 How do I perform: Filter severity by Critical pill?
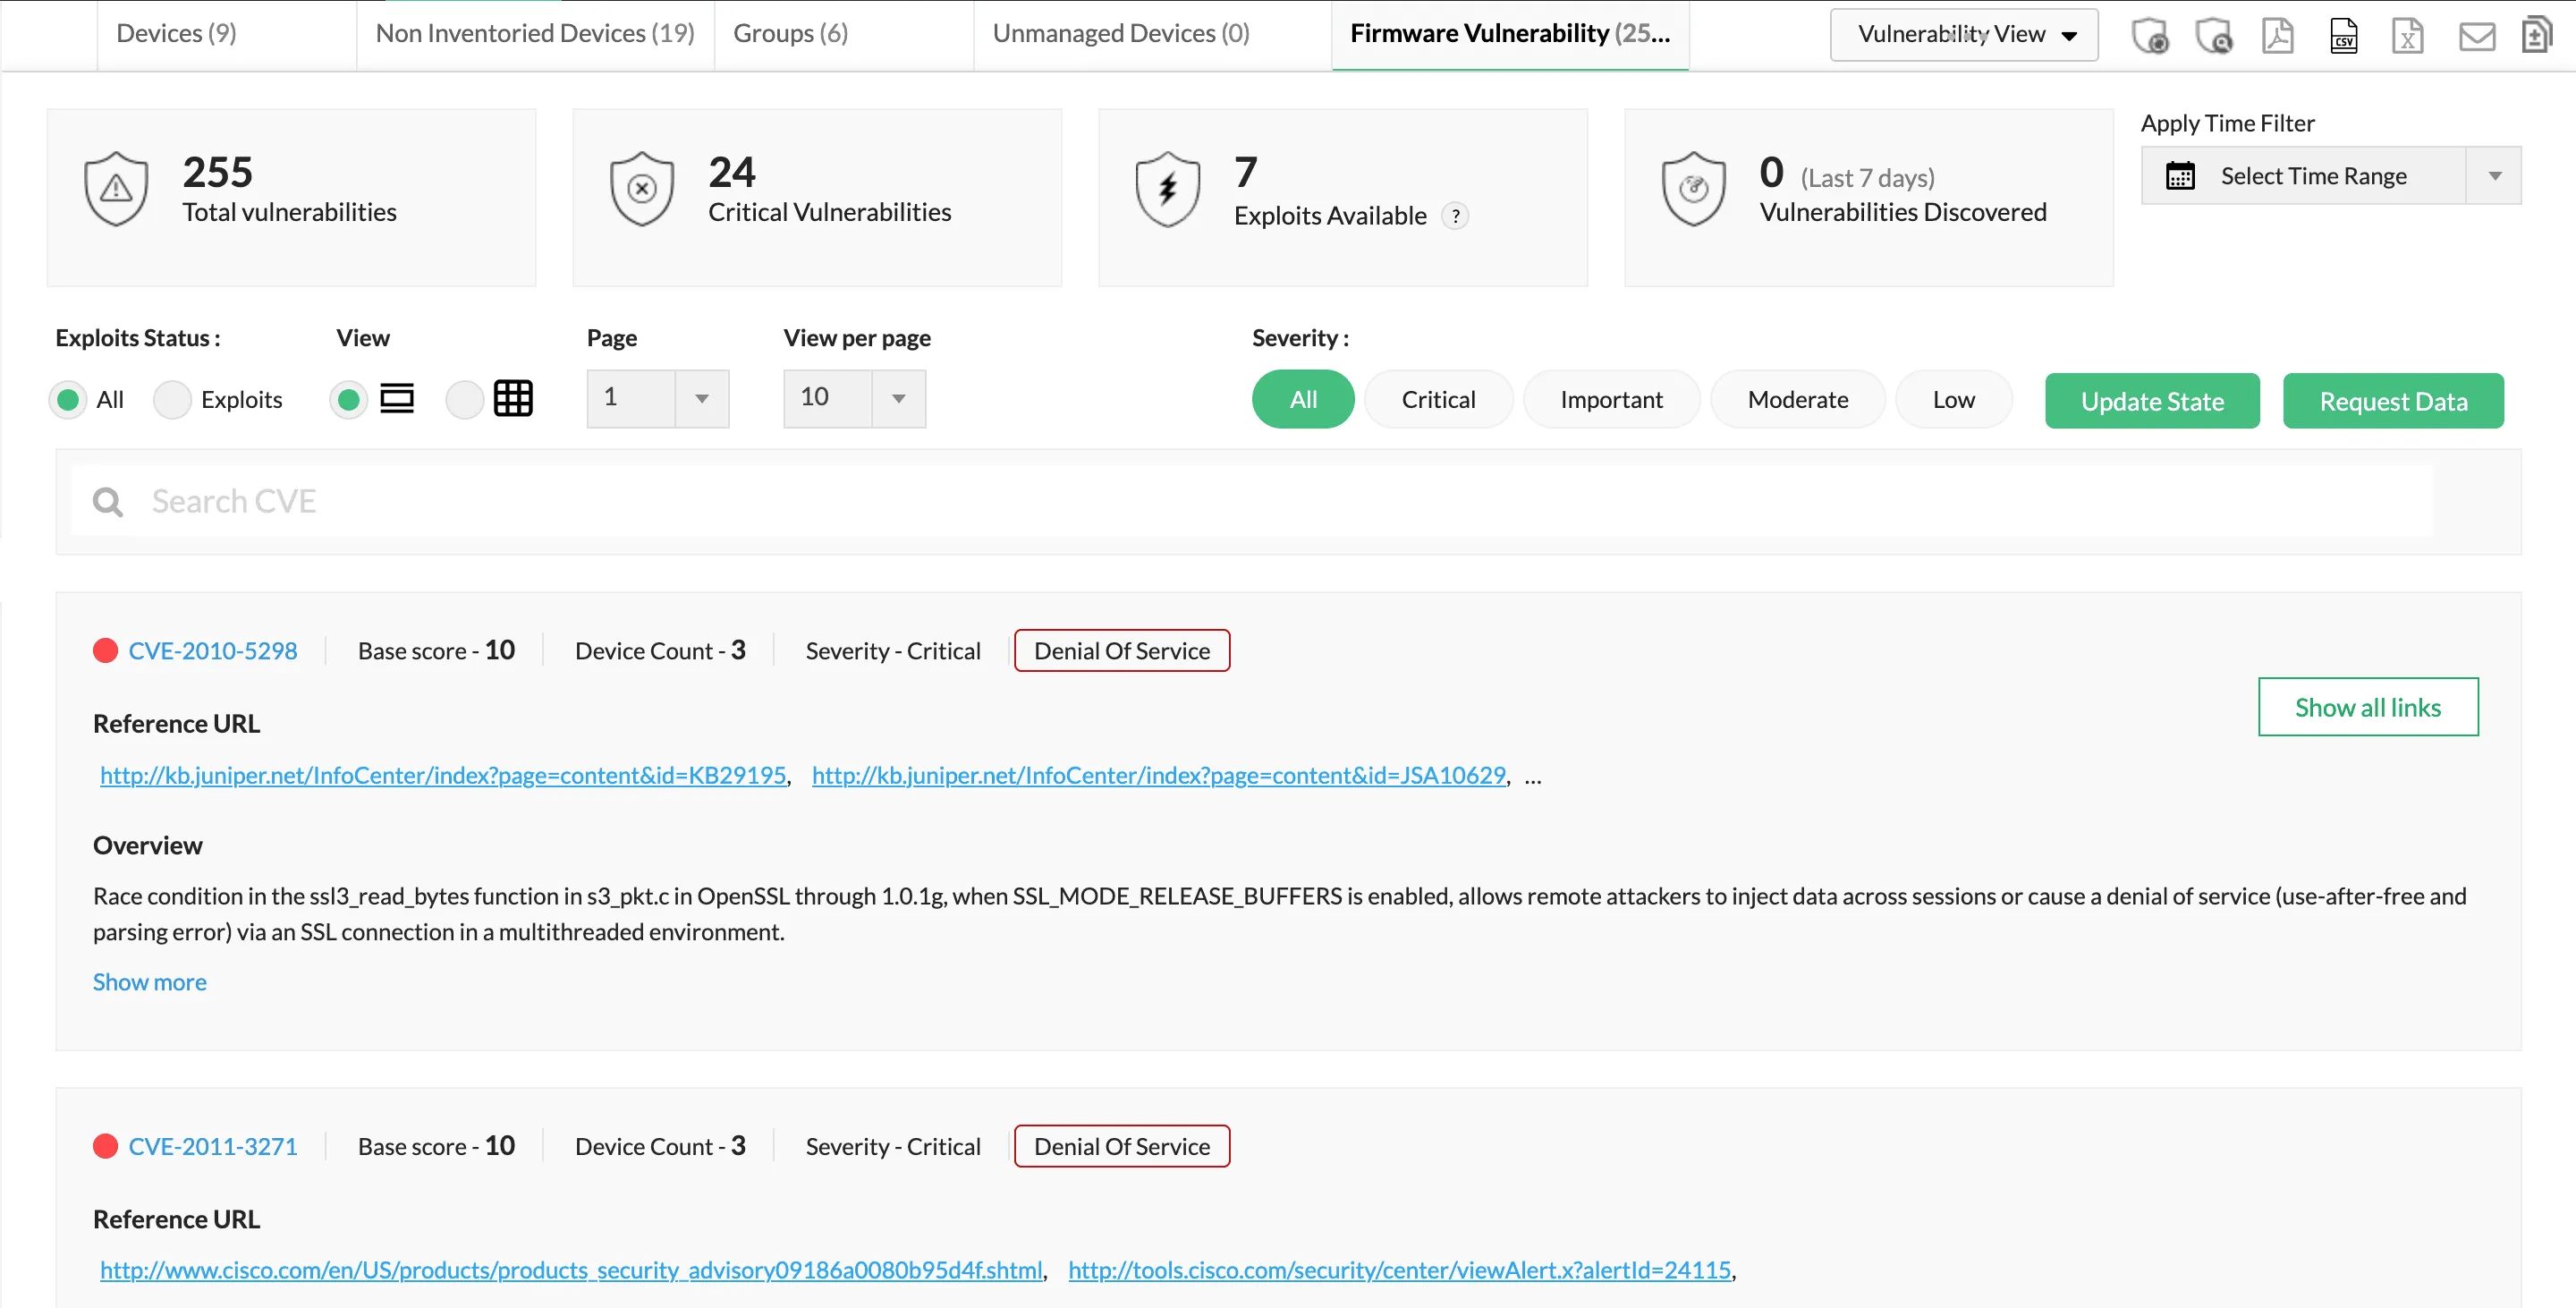(x=1437, y=399)
